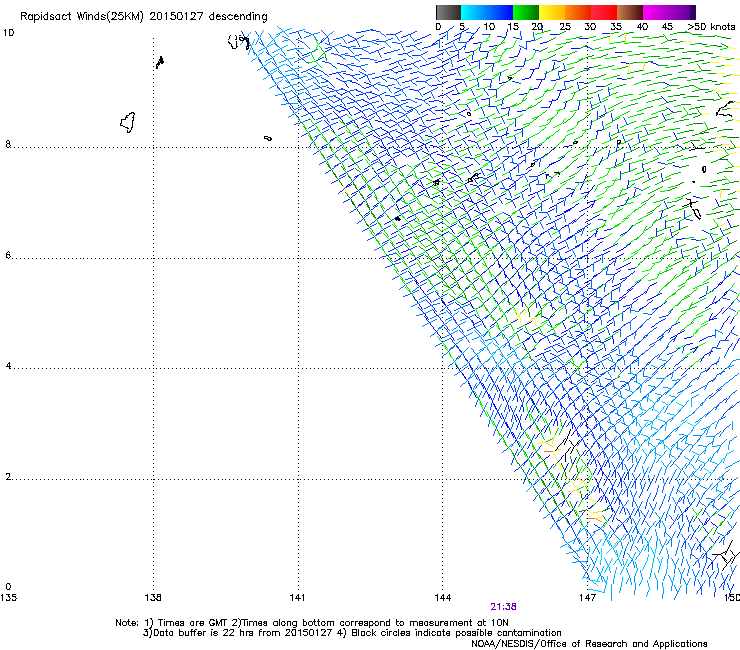The height and width of the screenshot is (650, 740).
Task: Click the black contaminated wind barbs near 147E, 2.5N
Action: coord(570,446)
